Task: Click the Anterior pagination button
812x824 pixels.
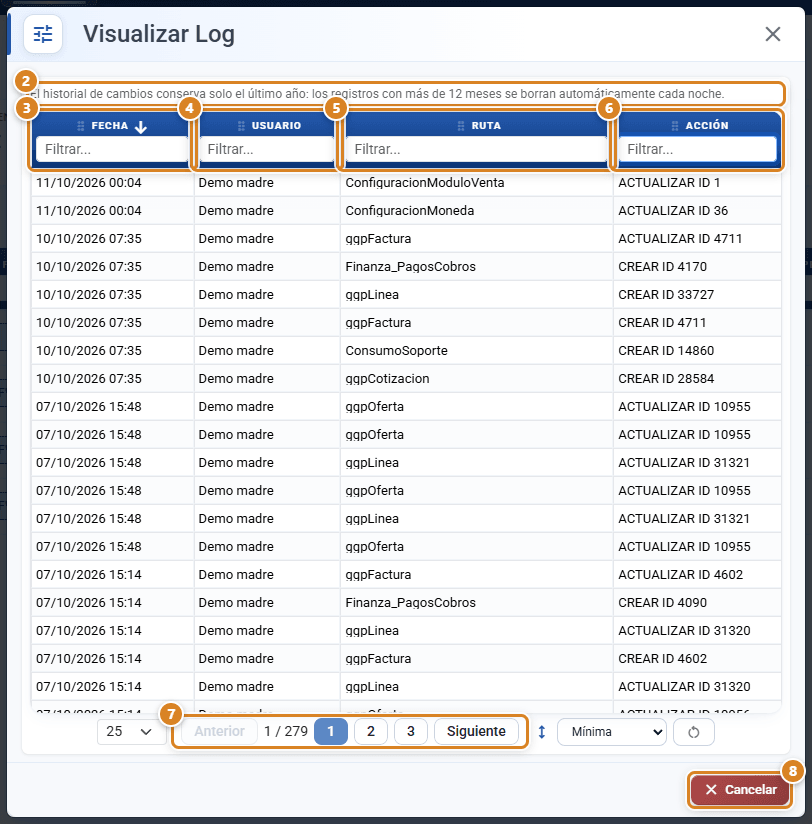Action: [219, 732]
